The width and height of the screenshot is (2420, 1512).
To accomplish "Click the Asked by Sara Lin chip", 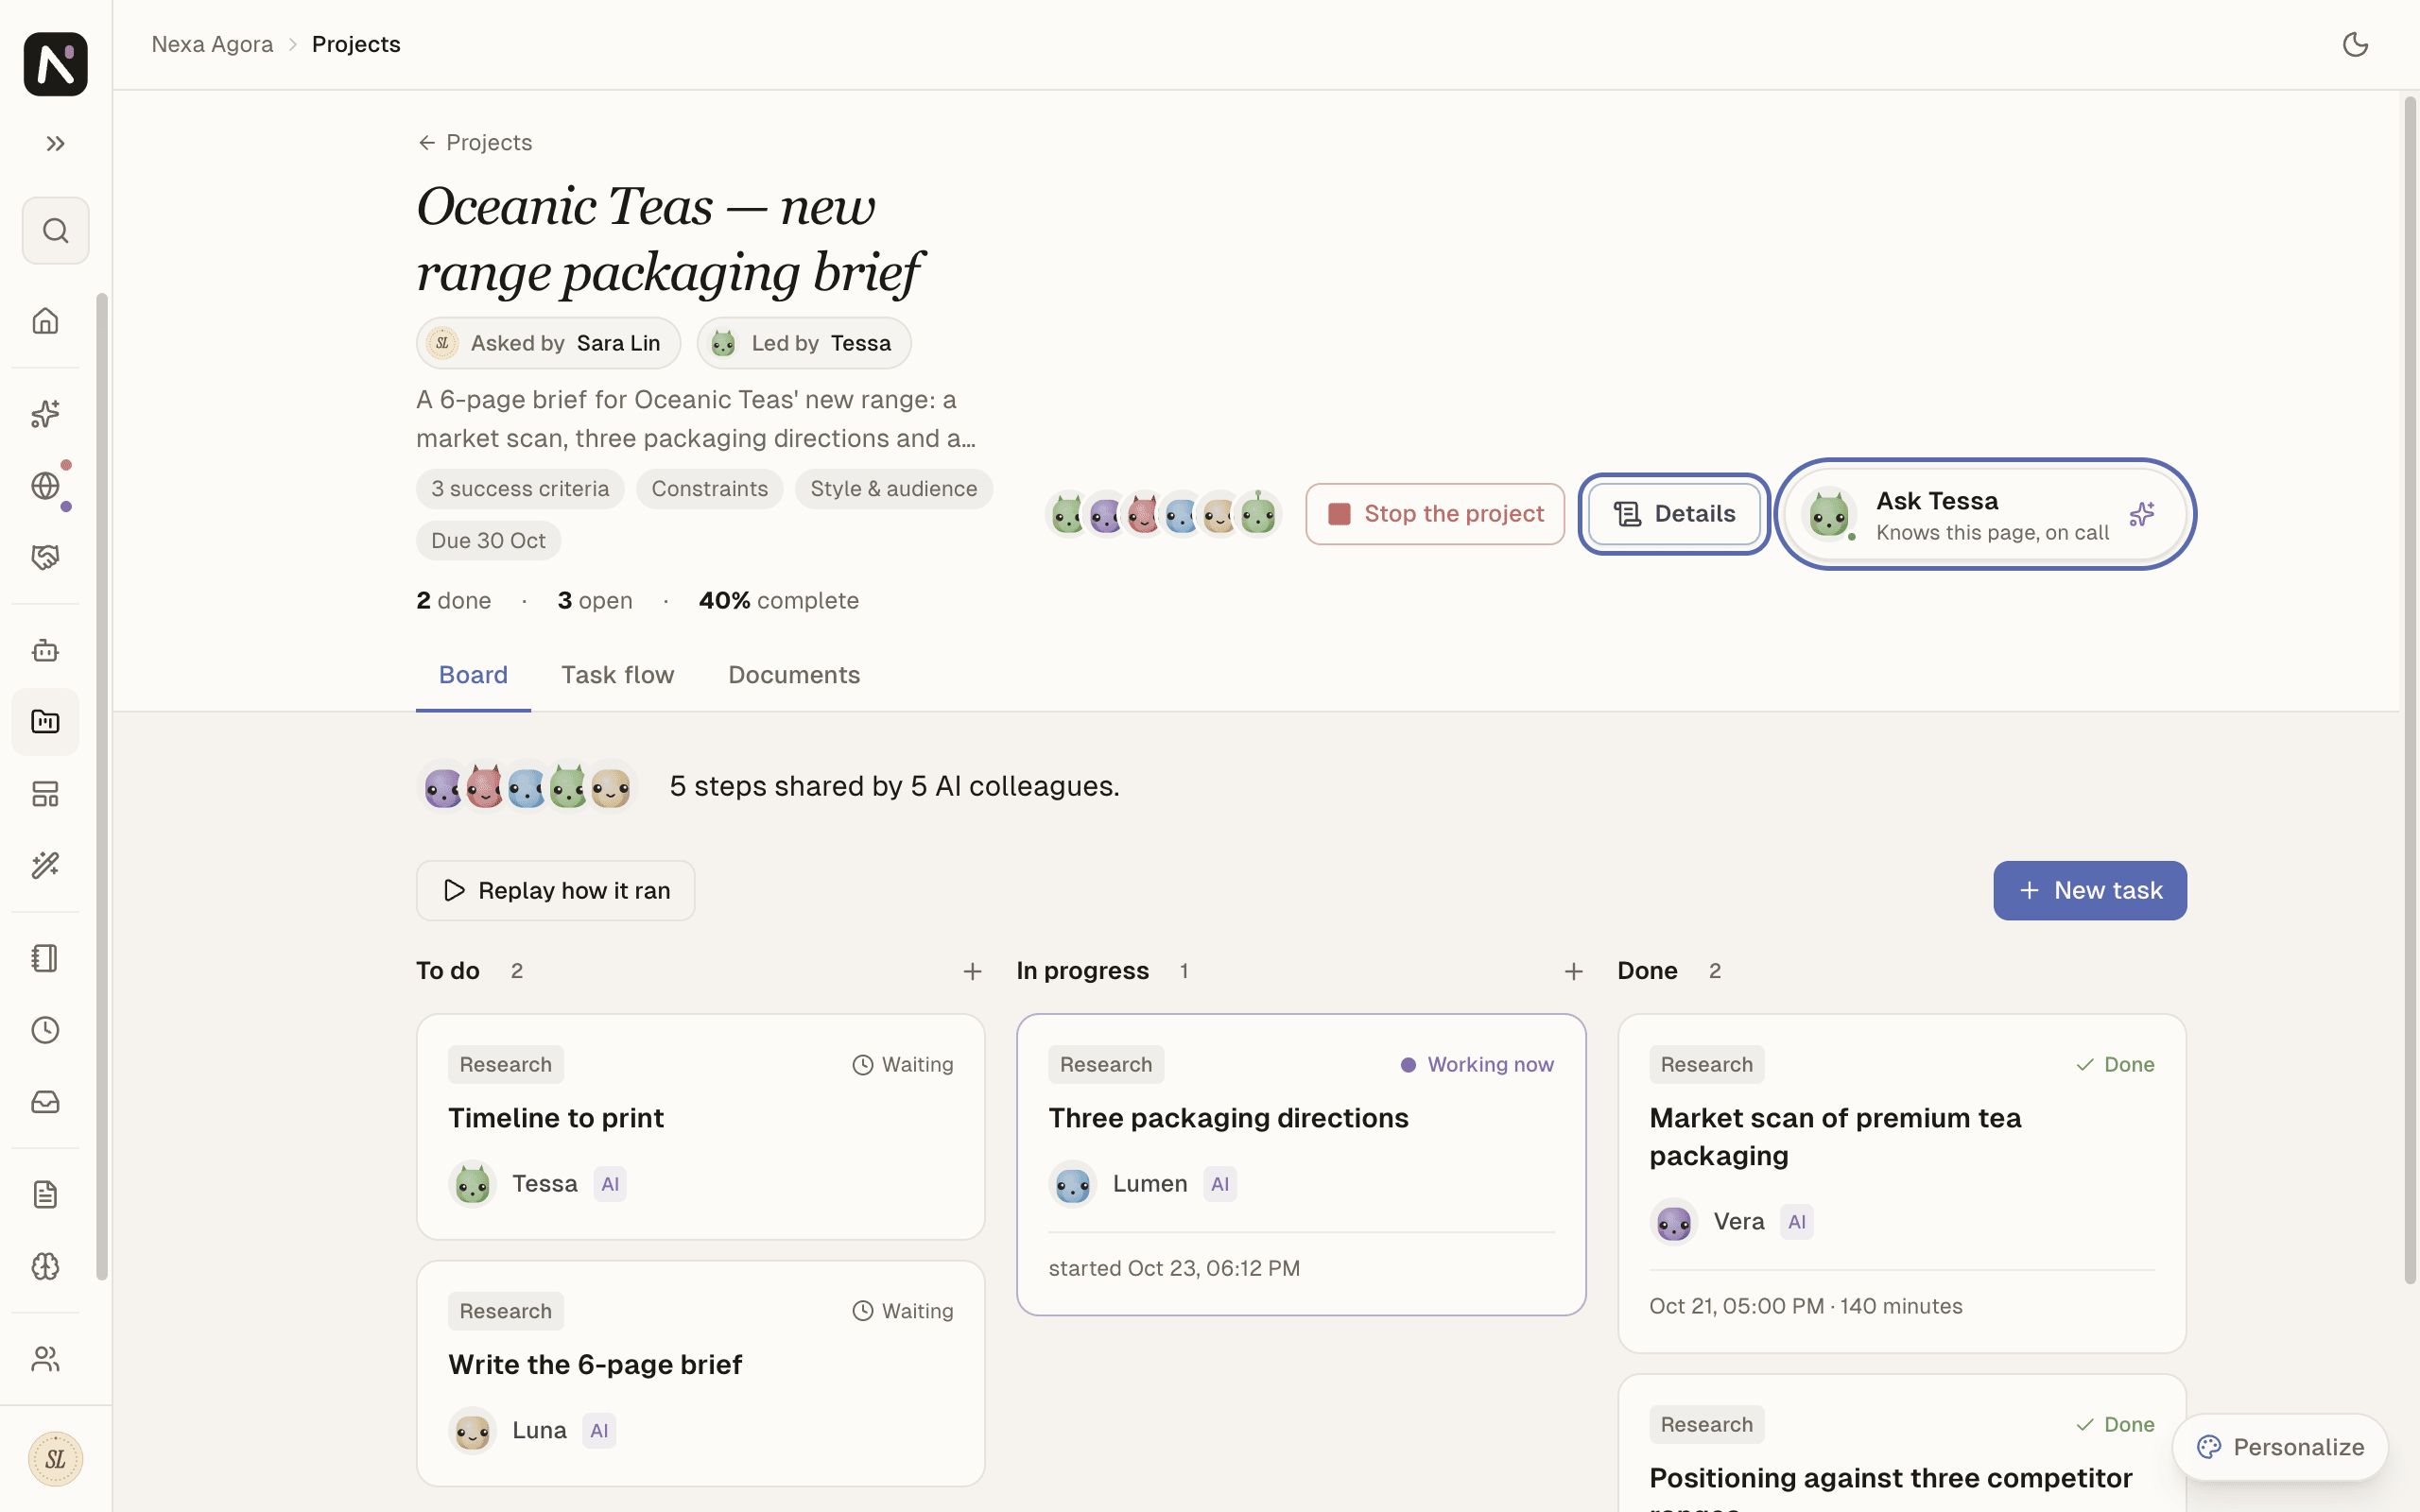I will click(x=548, y=343).
